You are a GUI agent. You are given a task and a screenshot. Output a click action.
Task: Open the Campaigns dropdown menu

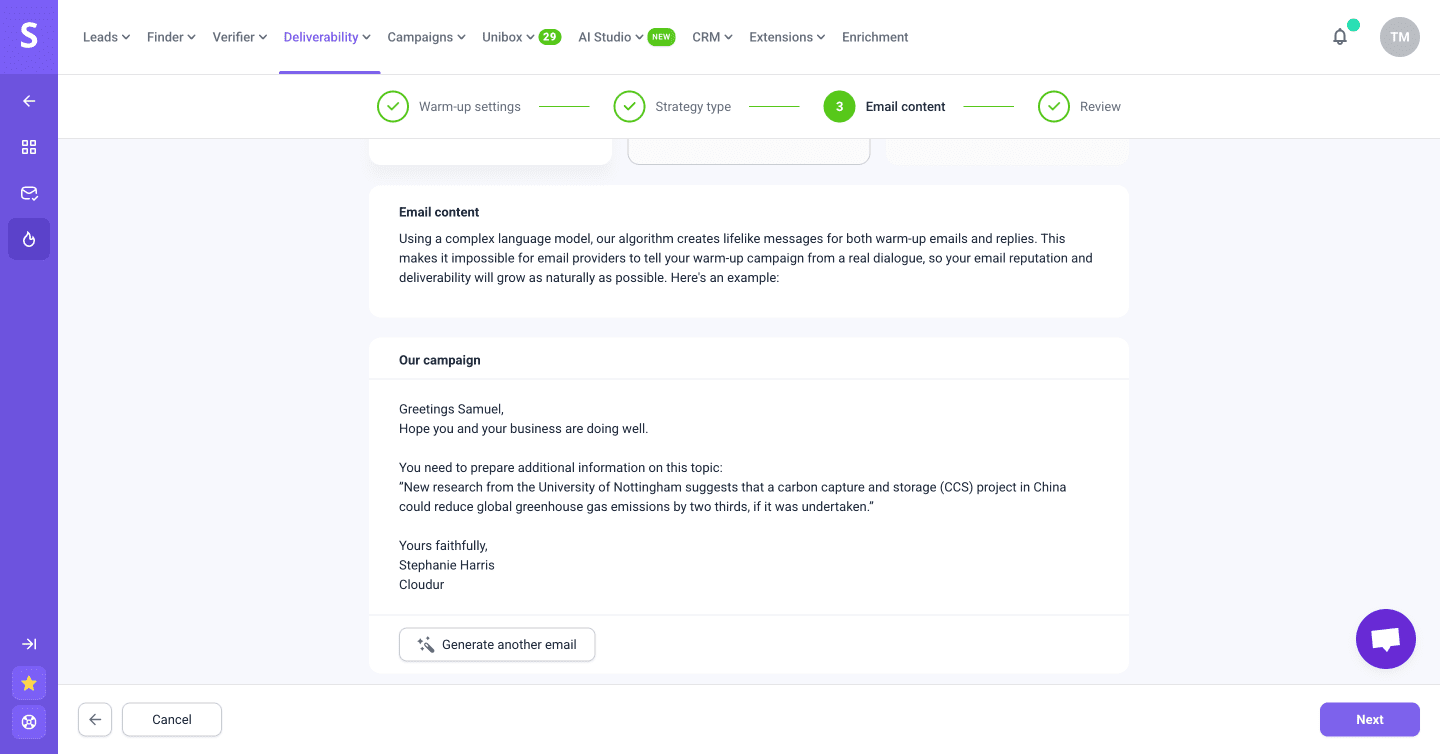pos(426,37)
